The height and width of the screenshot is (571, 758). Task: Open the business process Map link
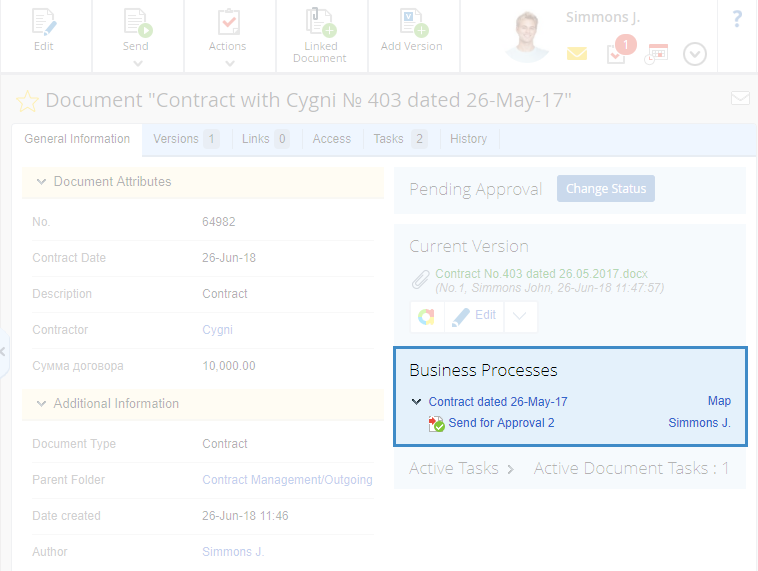pos(719,401)
